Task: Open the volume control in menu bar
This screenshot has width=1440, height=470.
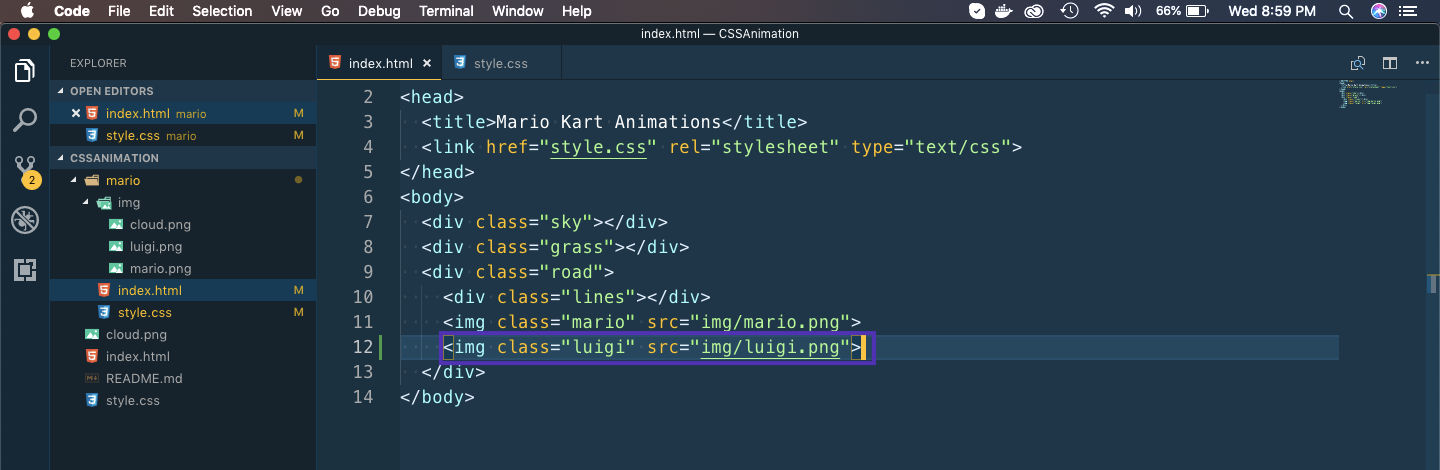Action: coord(1133,11)
